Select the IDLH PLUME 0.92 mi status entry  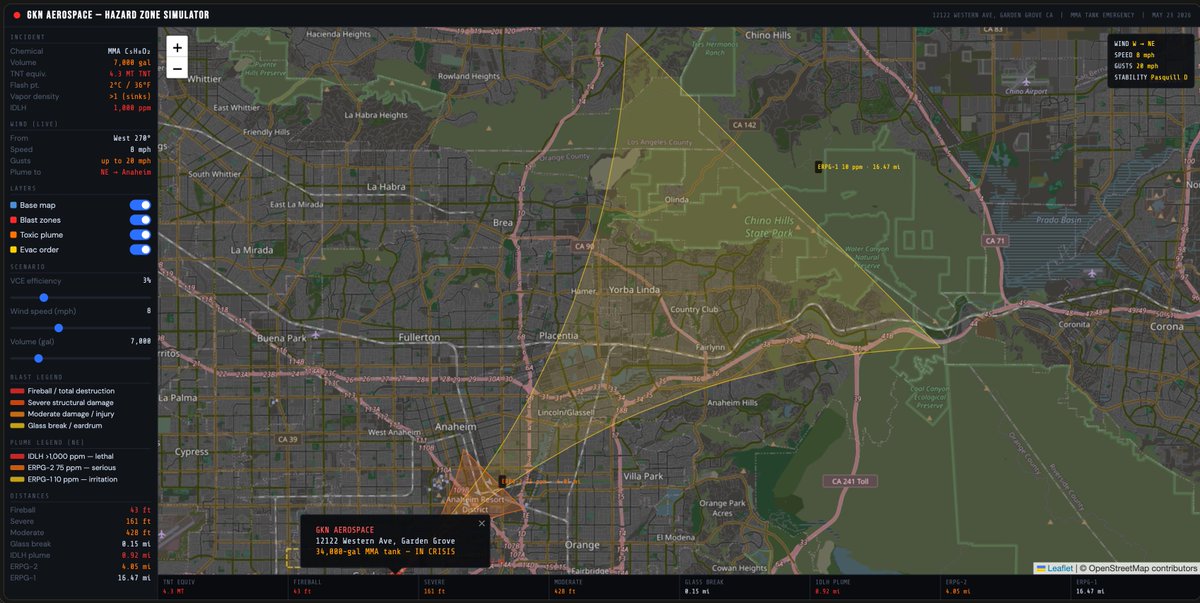click(x=874, y=587)
